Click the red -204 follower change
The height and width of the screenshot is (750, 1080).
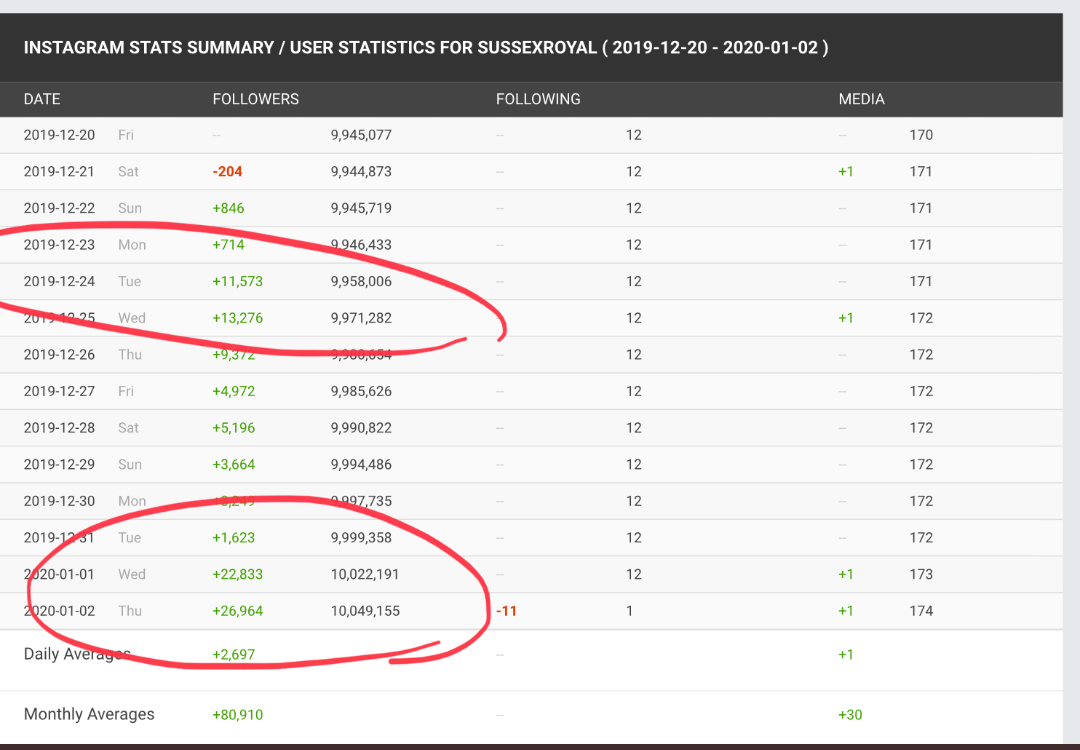228,171
